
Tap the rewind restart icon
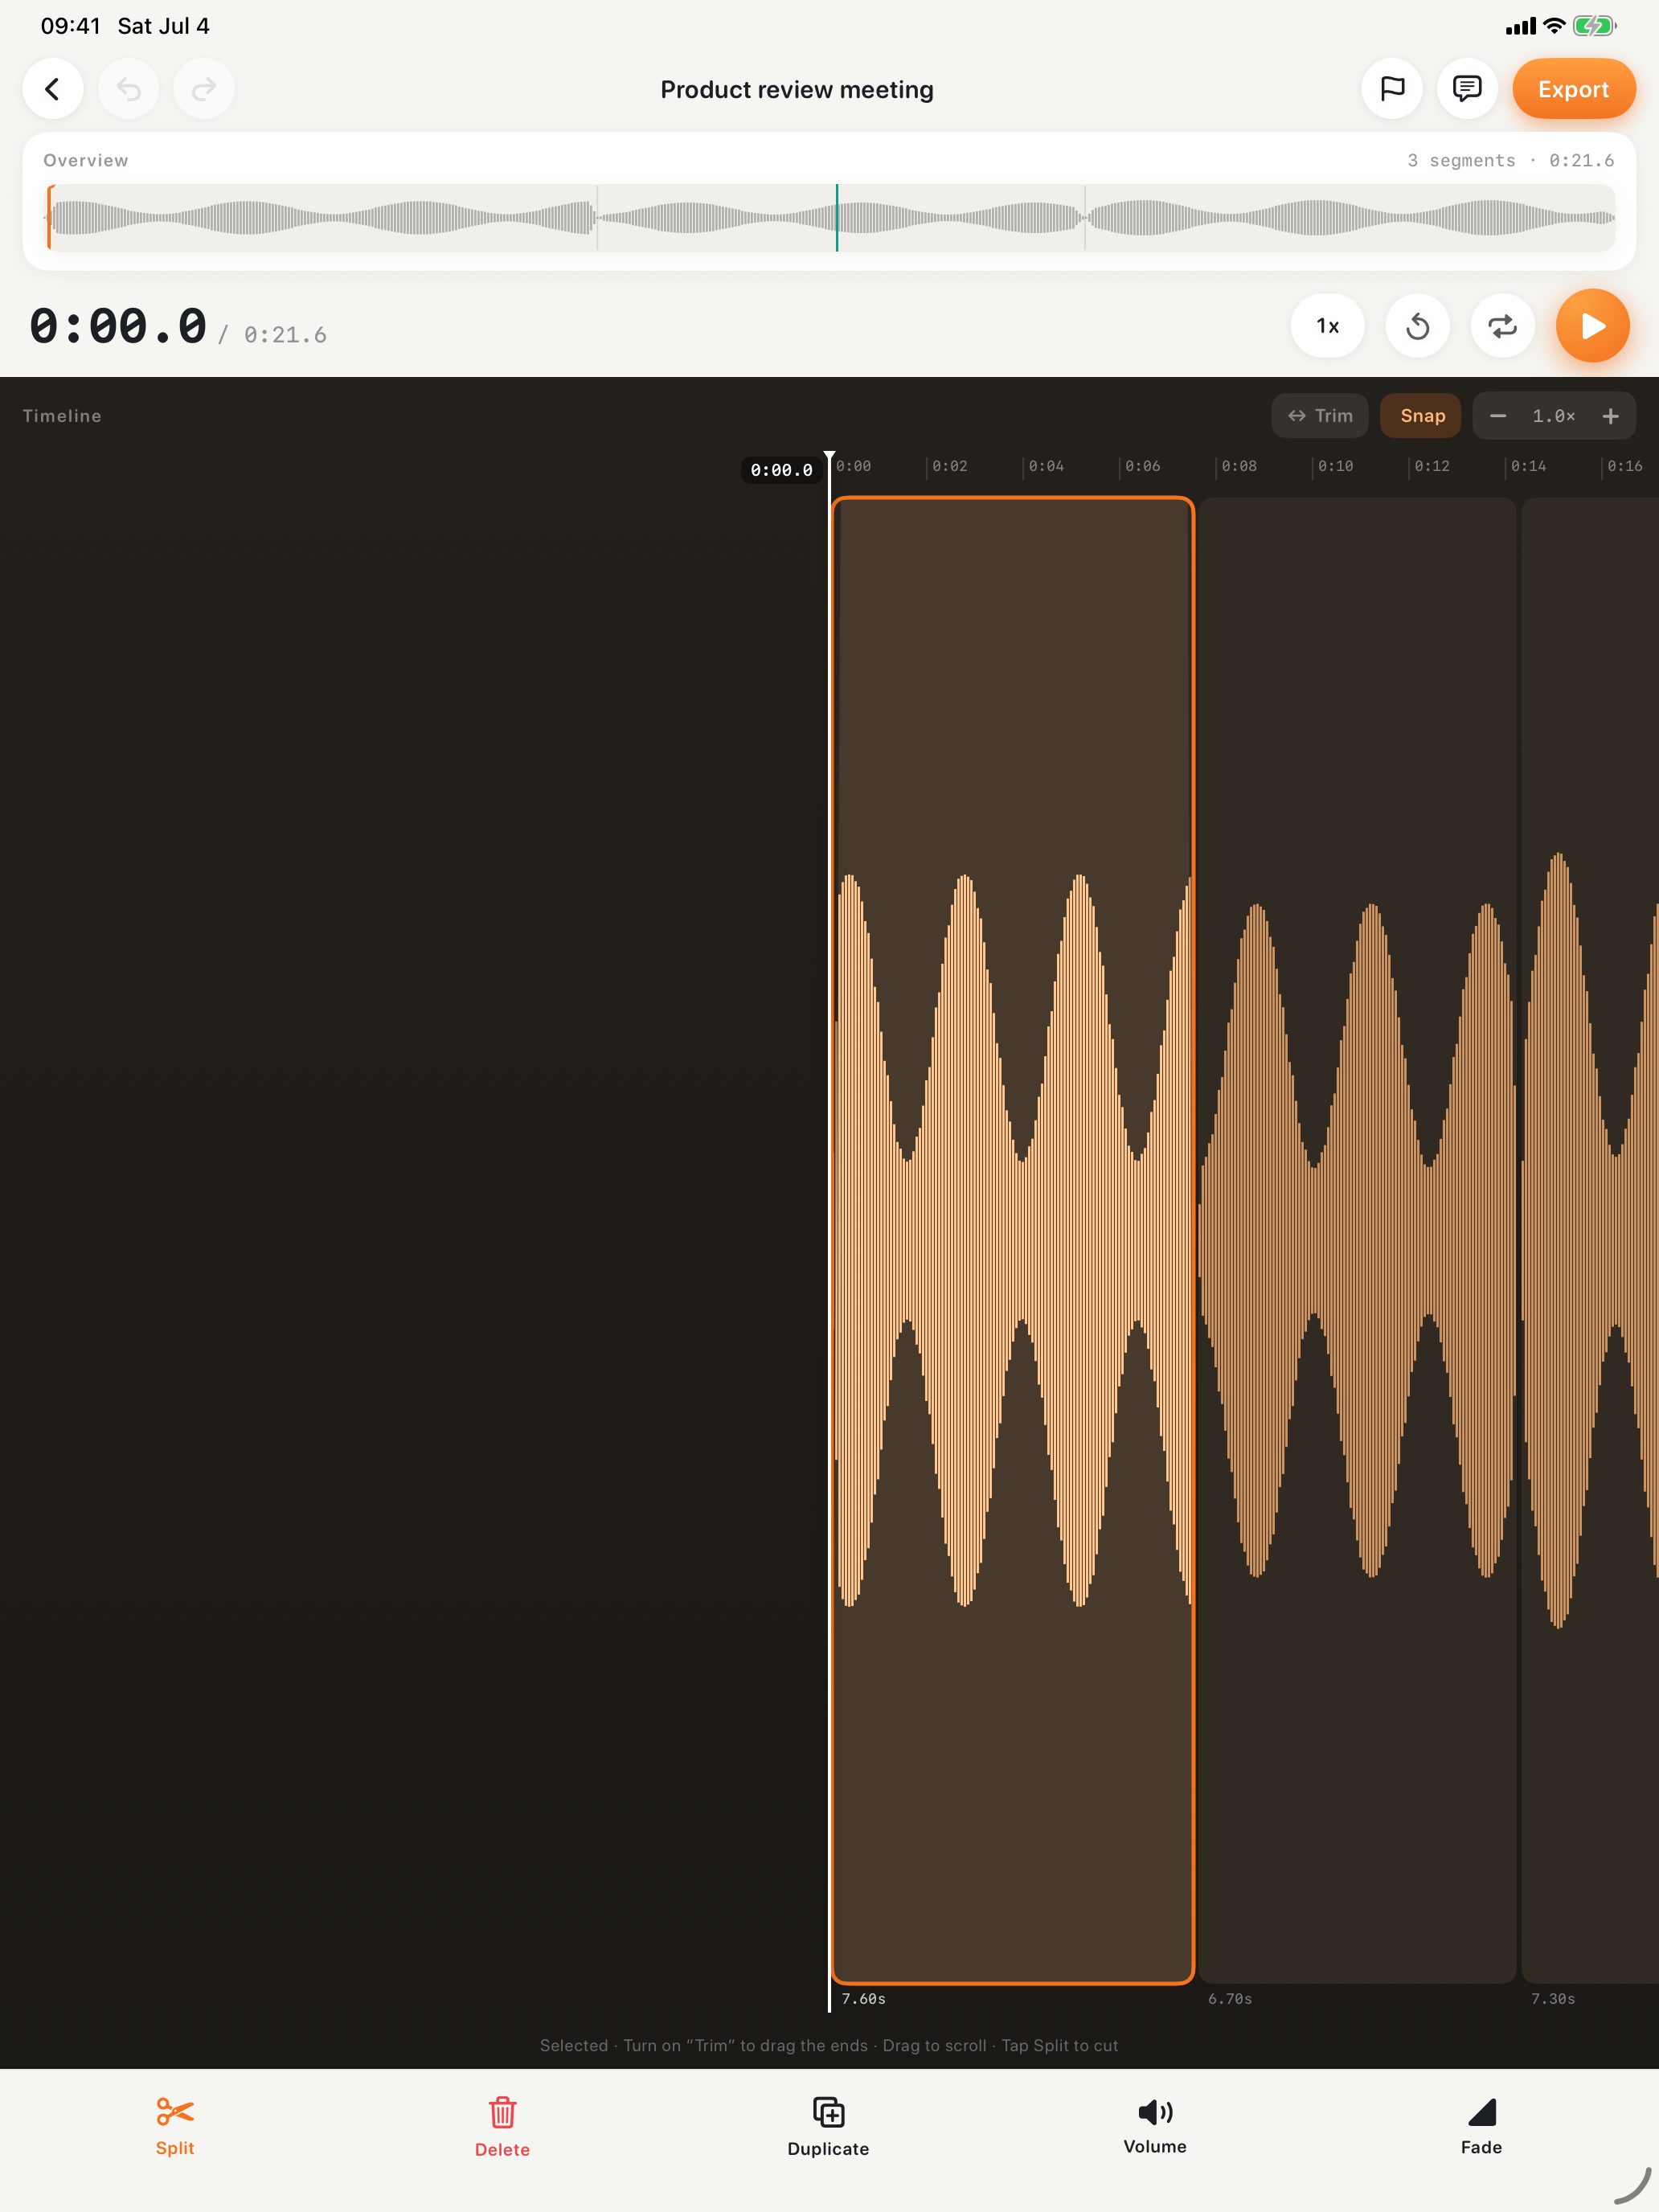(1418, 326)
